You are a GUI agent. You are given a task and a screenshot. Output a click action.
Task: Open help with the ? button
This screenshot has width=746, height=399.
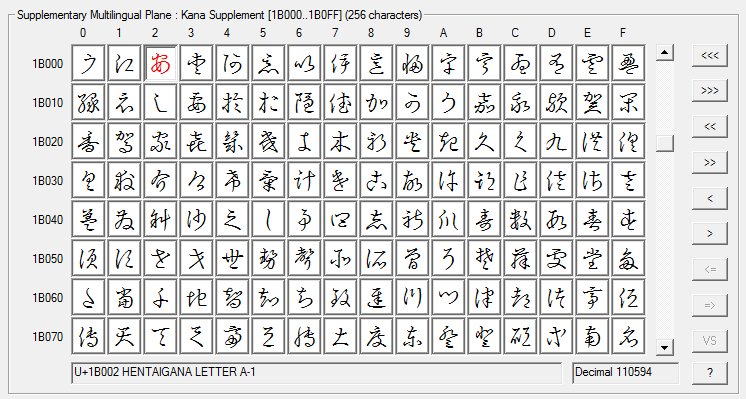(x=709, y=373)
